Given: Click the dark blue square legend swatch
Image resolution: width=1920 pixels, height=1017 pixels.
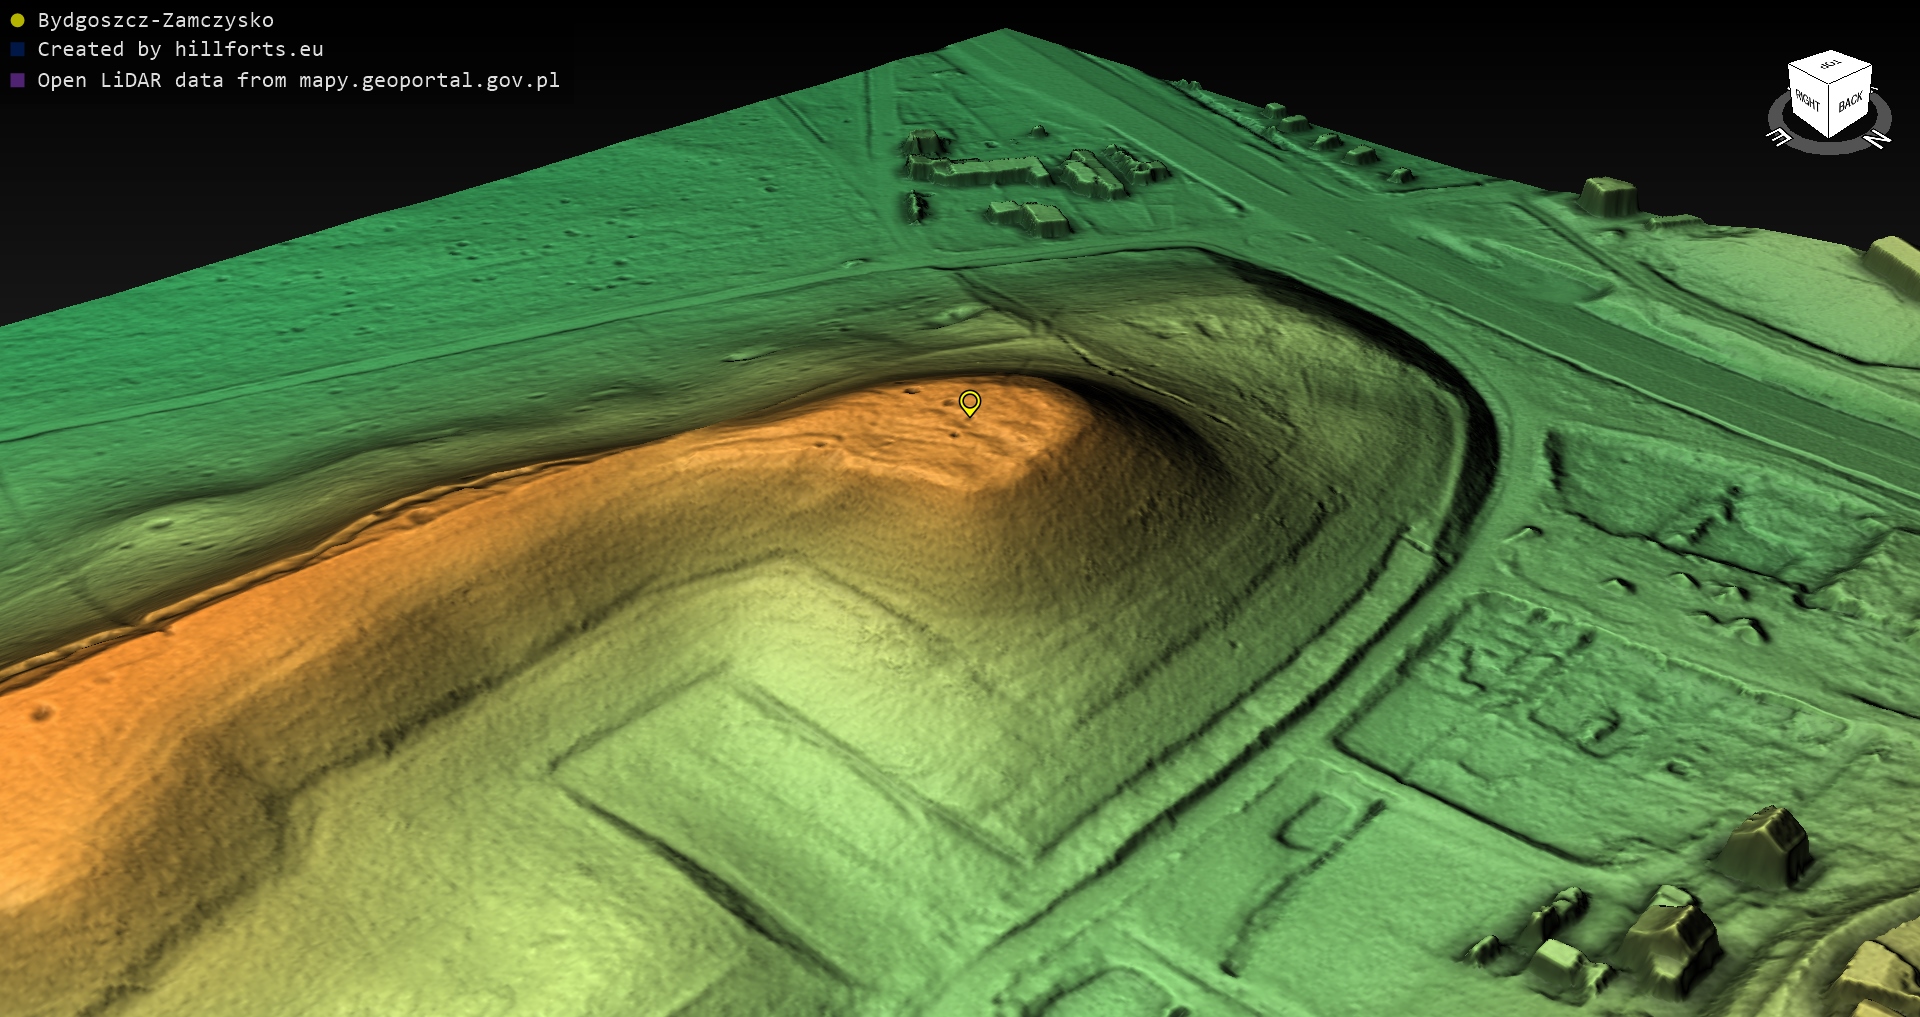Looking at the screenshot, I should [x=17, y=50].
